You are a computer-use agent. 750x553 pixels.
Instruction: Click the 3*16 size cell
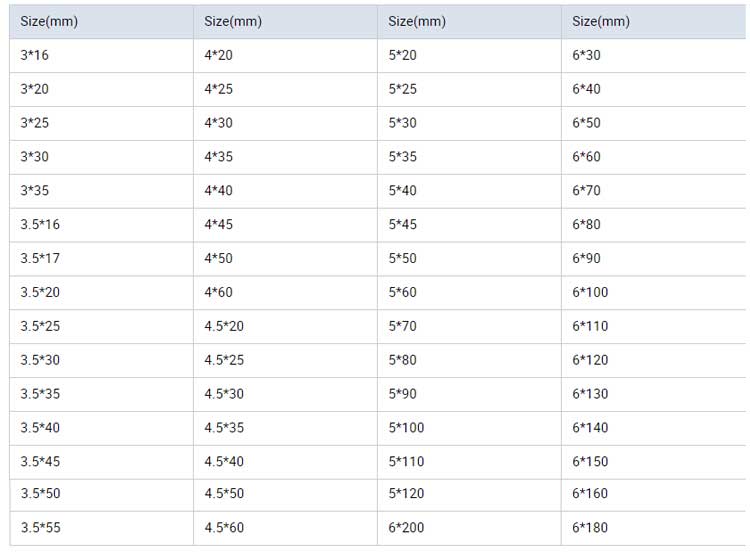point(34,55)
